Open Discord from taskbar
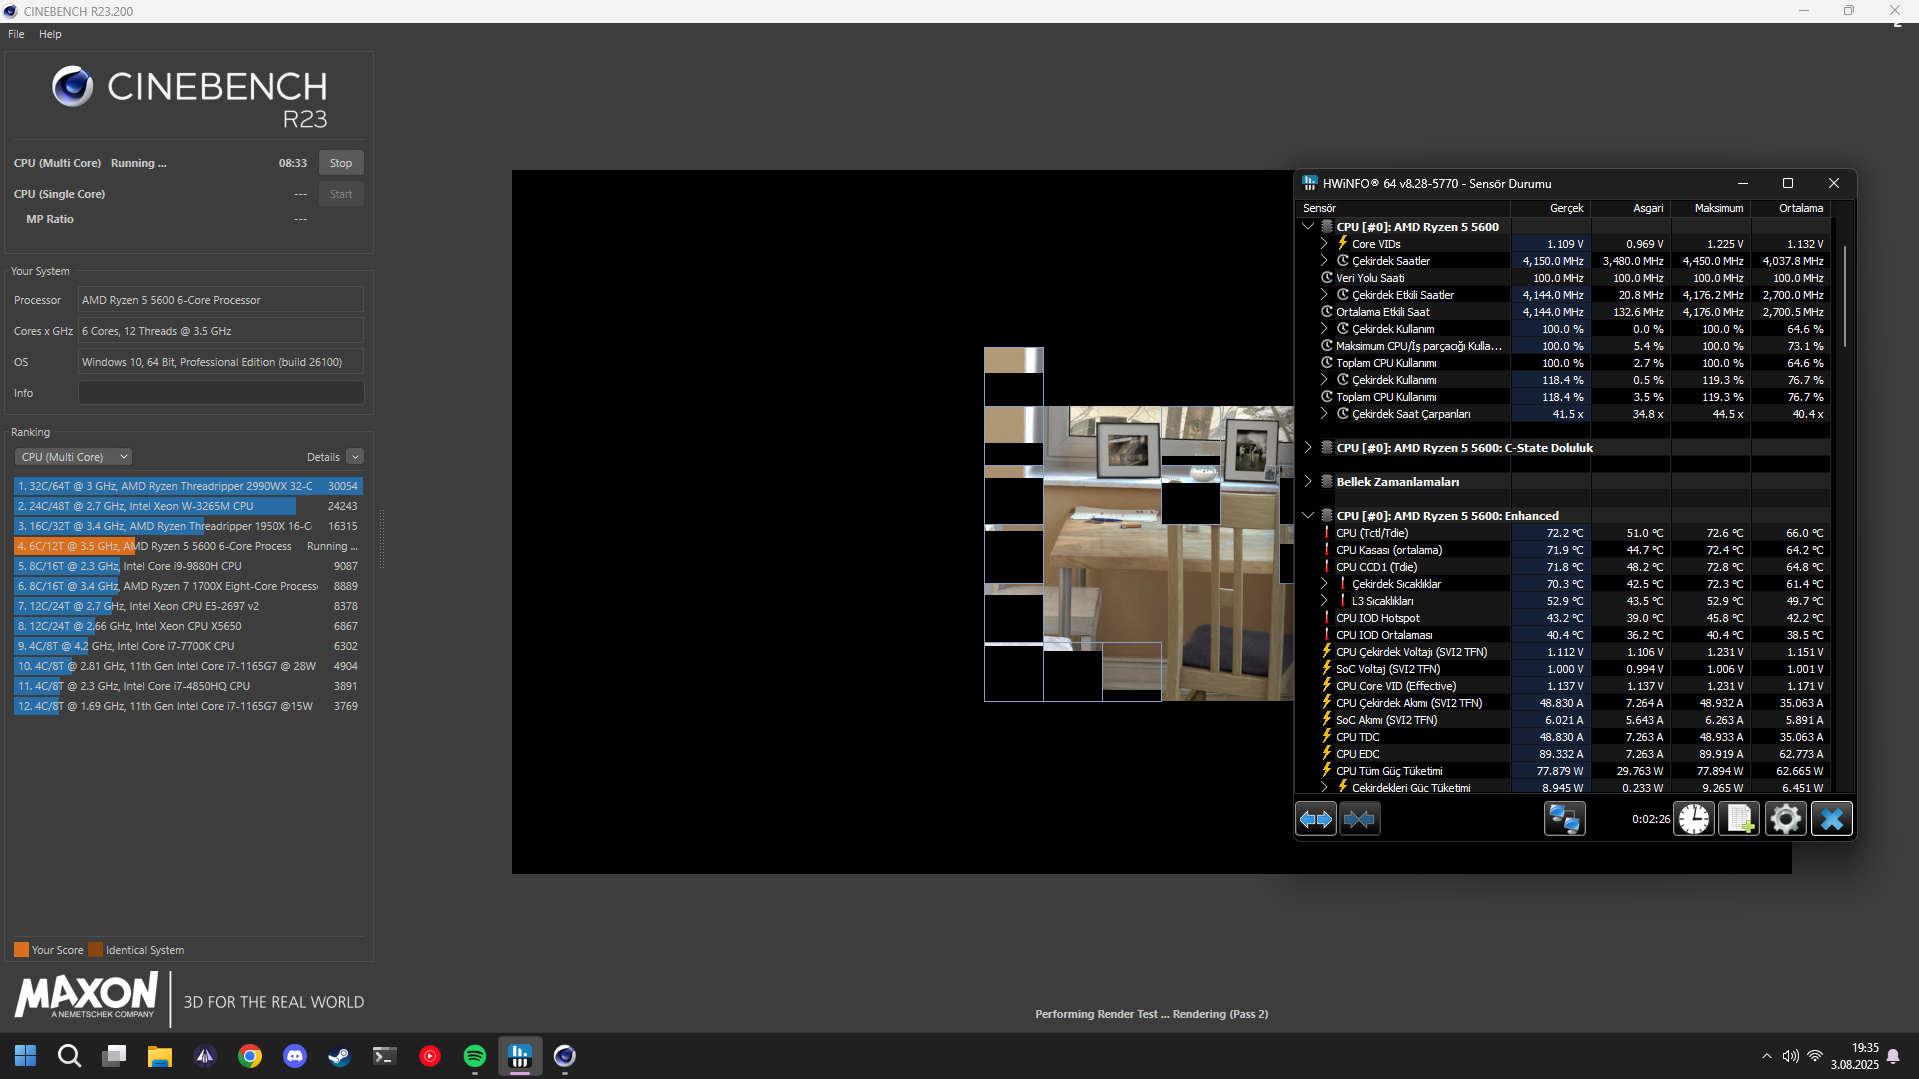1919x1079 pixels. click(295, 1056)
